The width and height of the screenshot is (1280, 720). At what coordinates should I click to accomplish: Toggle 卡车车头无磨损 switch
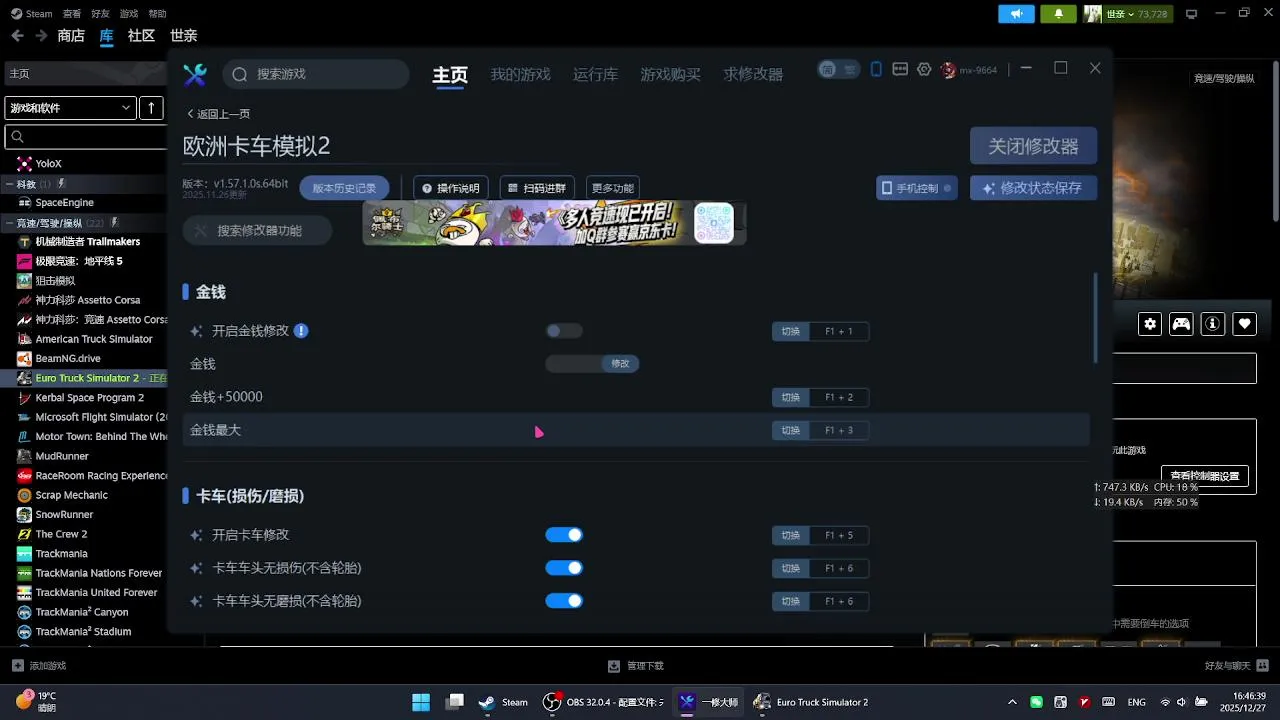[564, 601]
